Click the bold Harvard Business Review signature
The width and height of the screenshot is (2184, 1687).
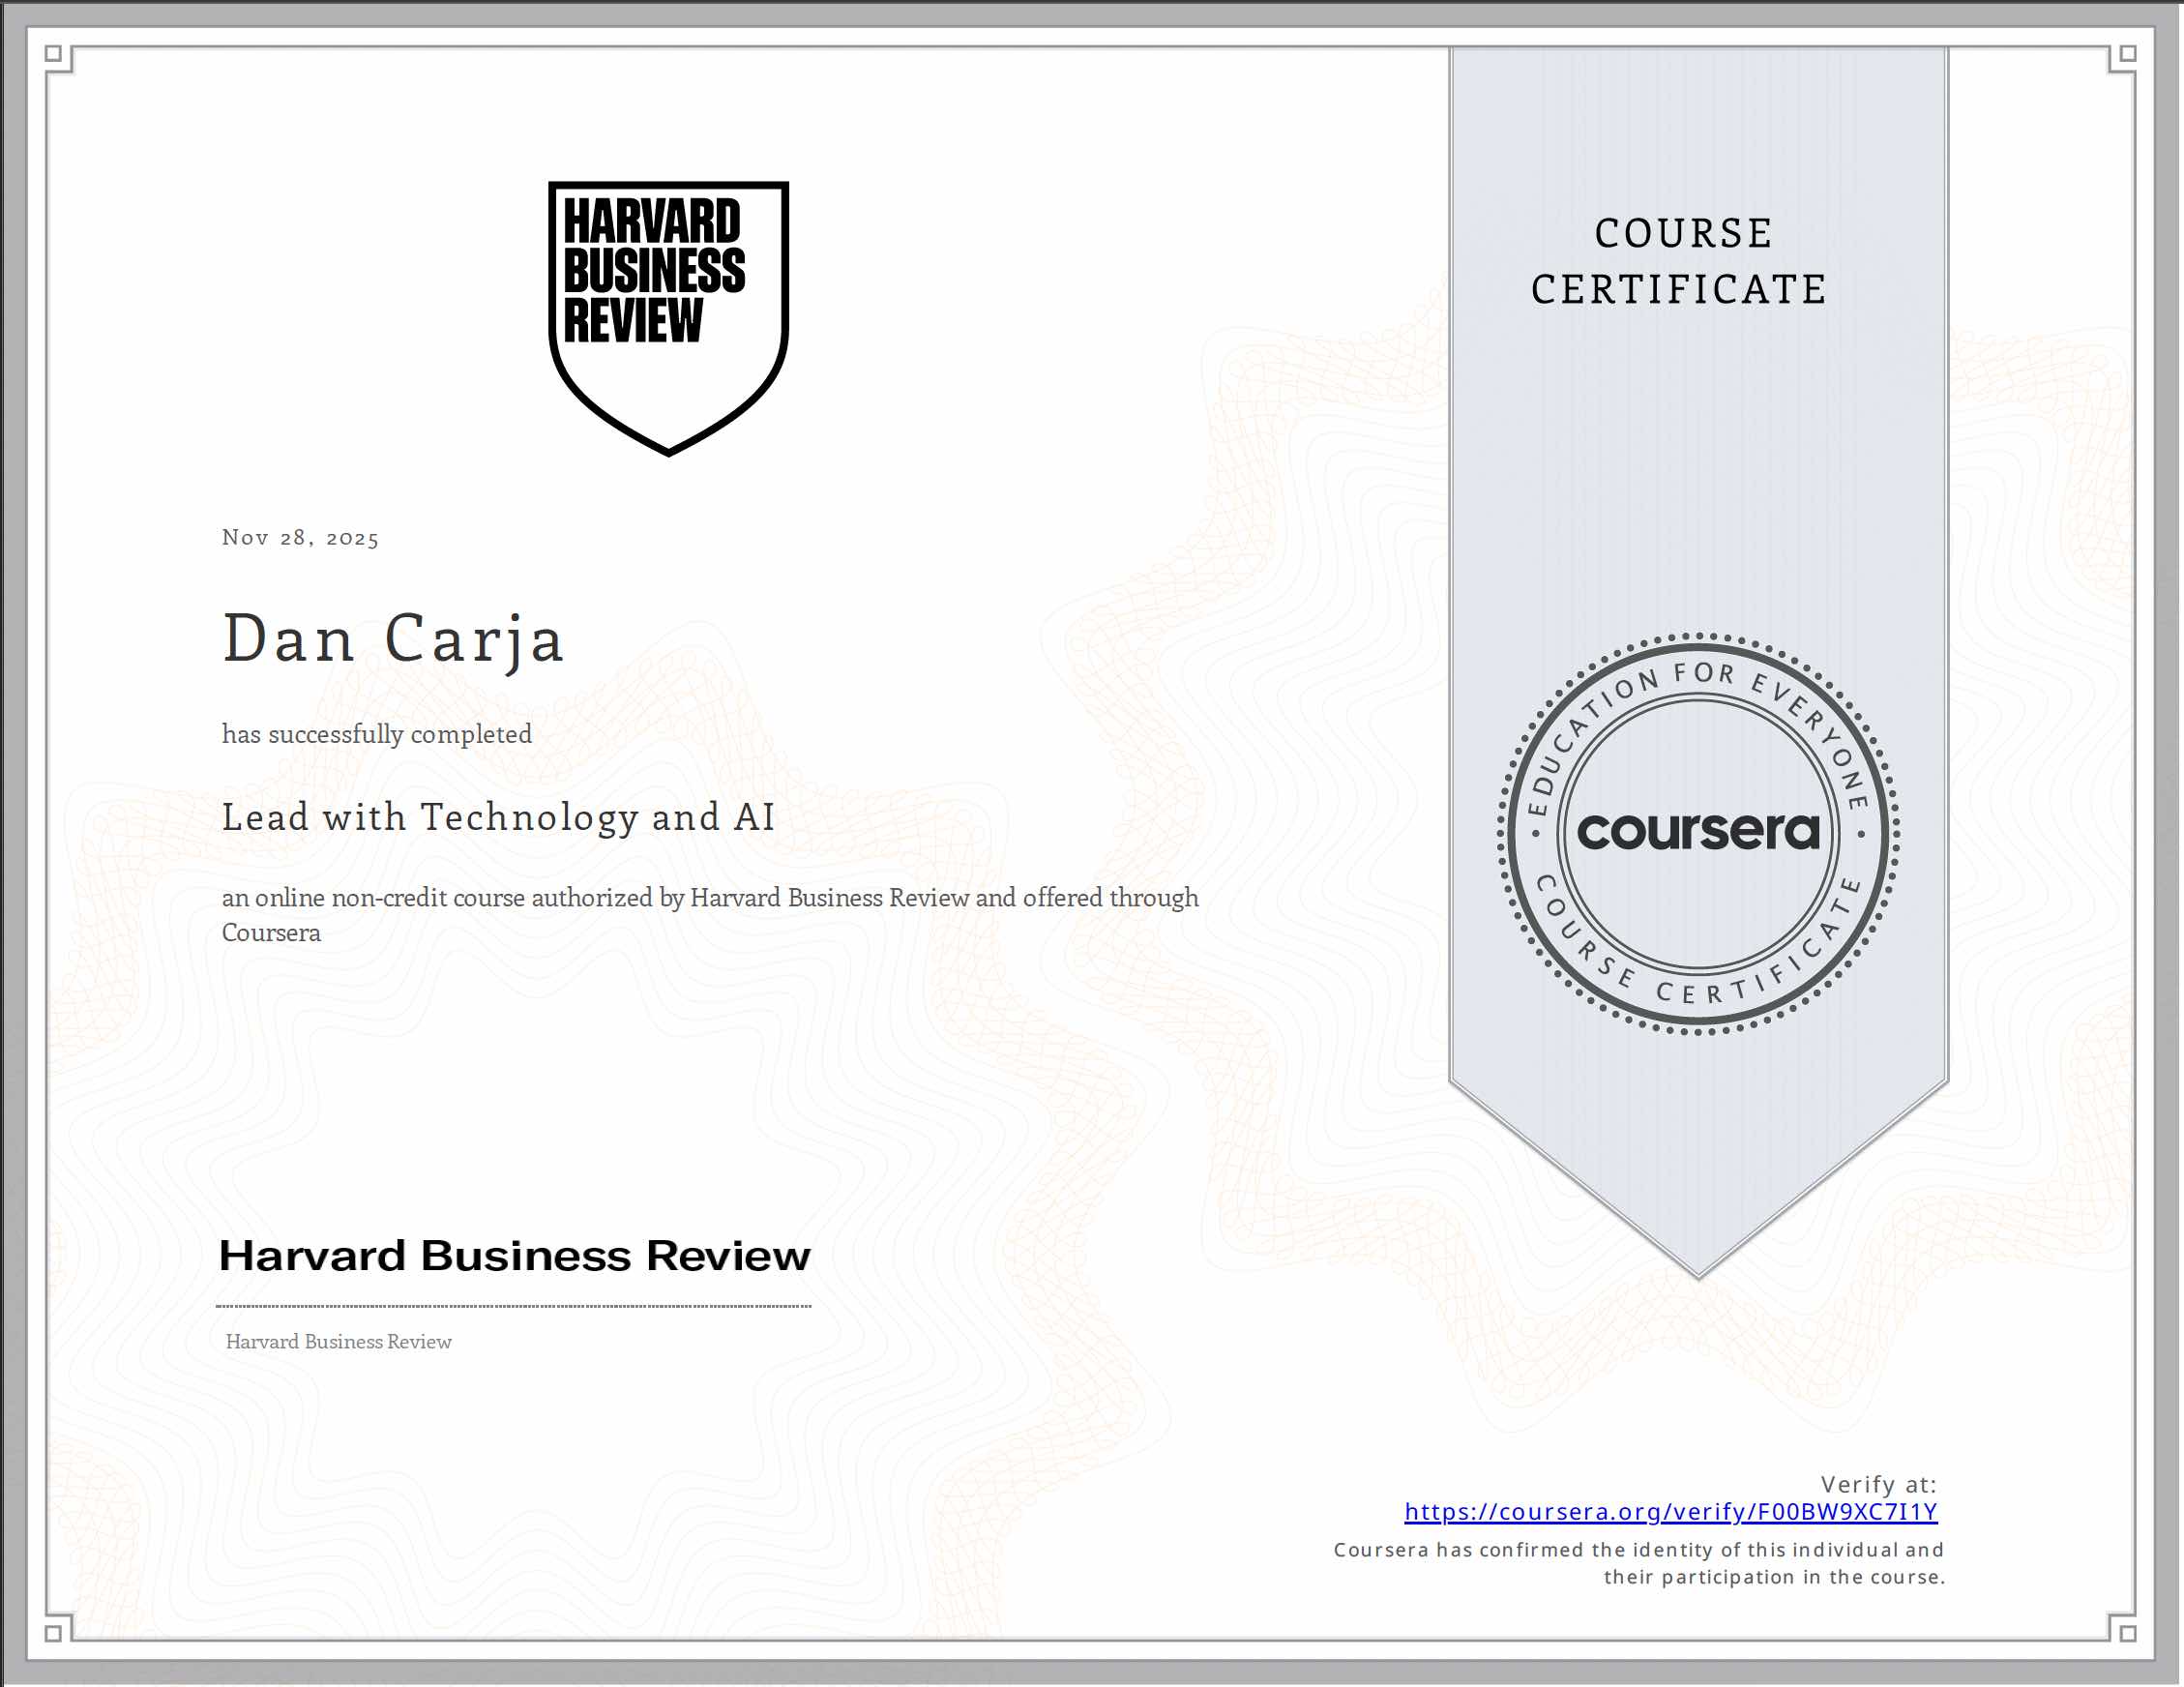(x=514, y=1255)
